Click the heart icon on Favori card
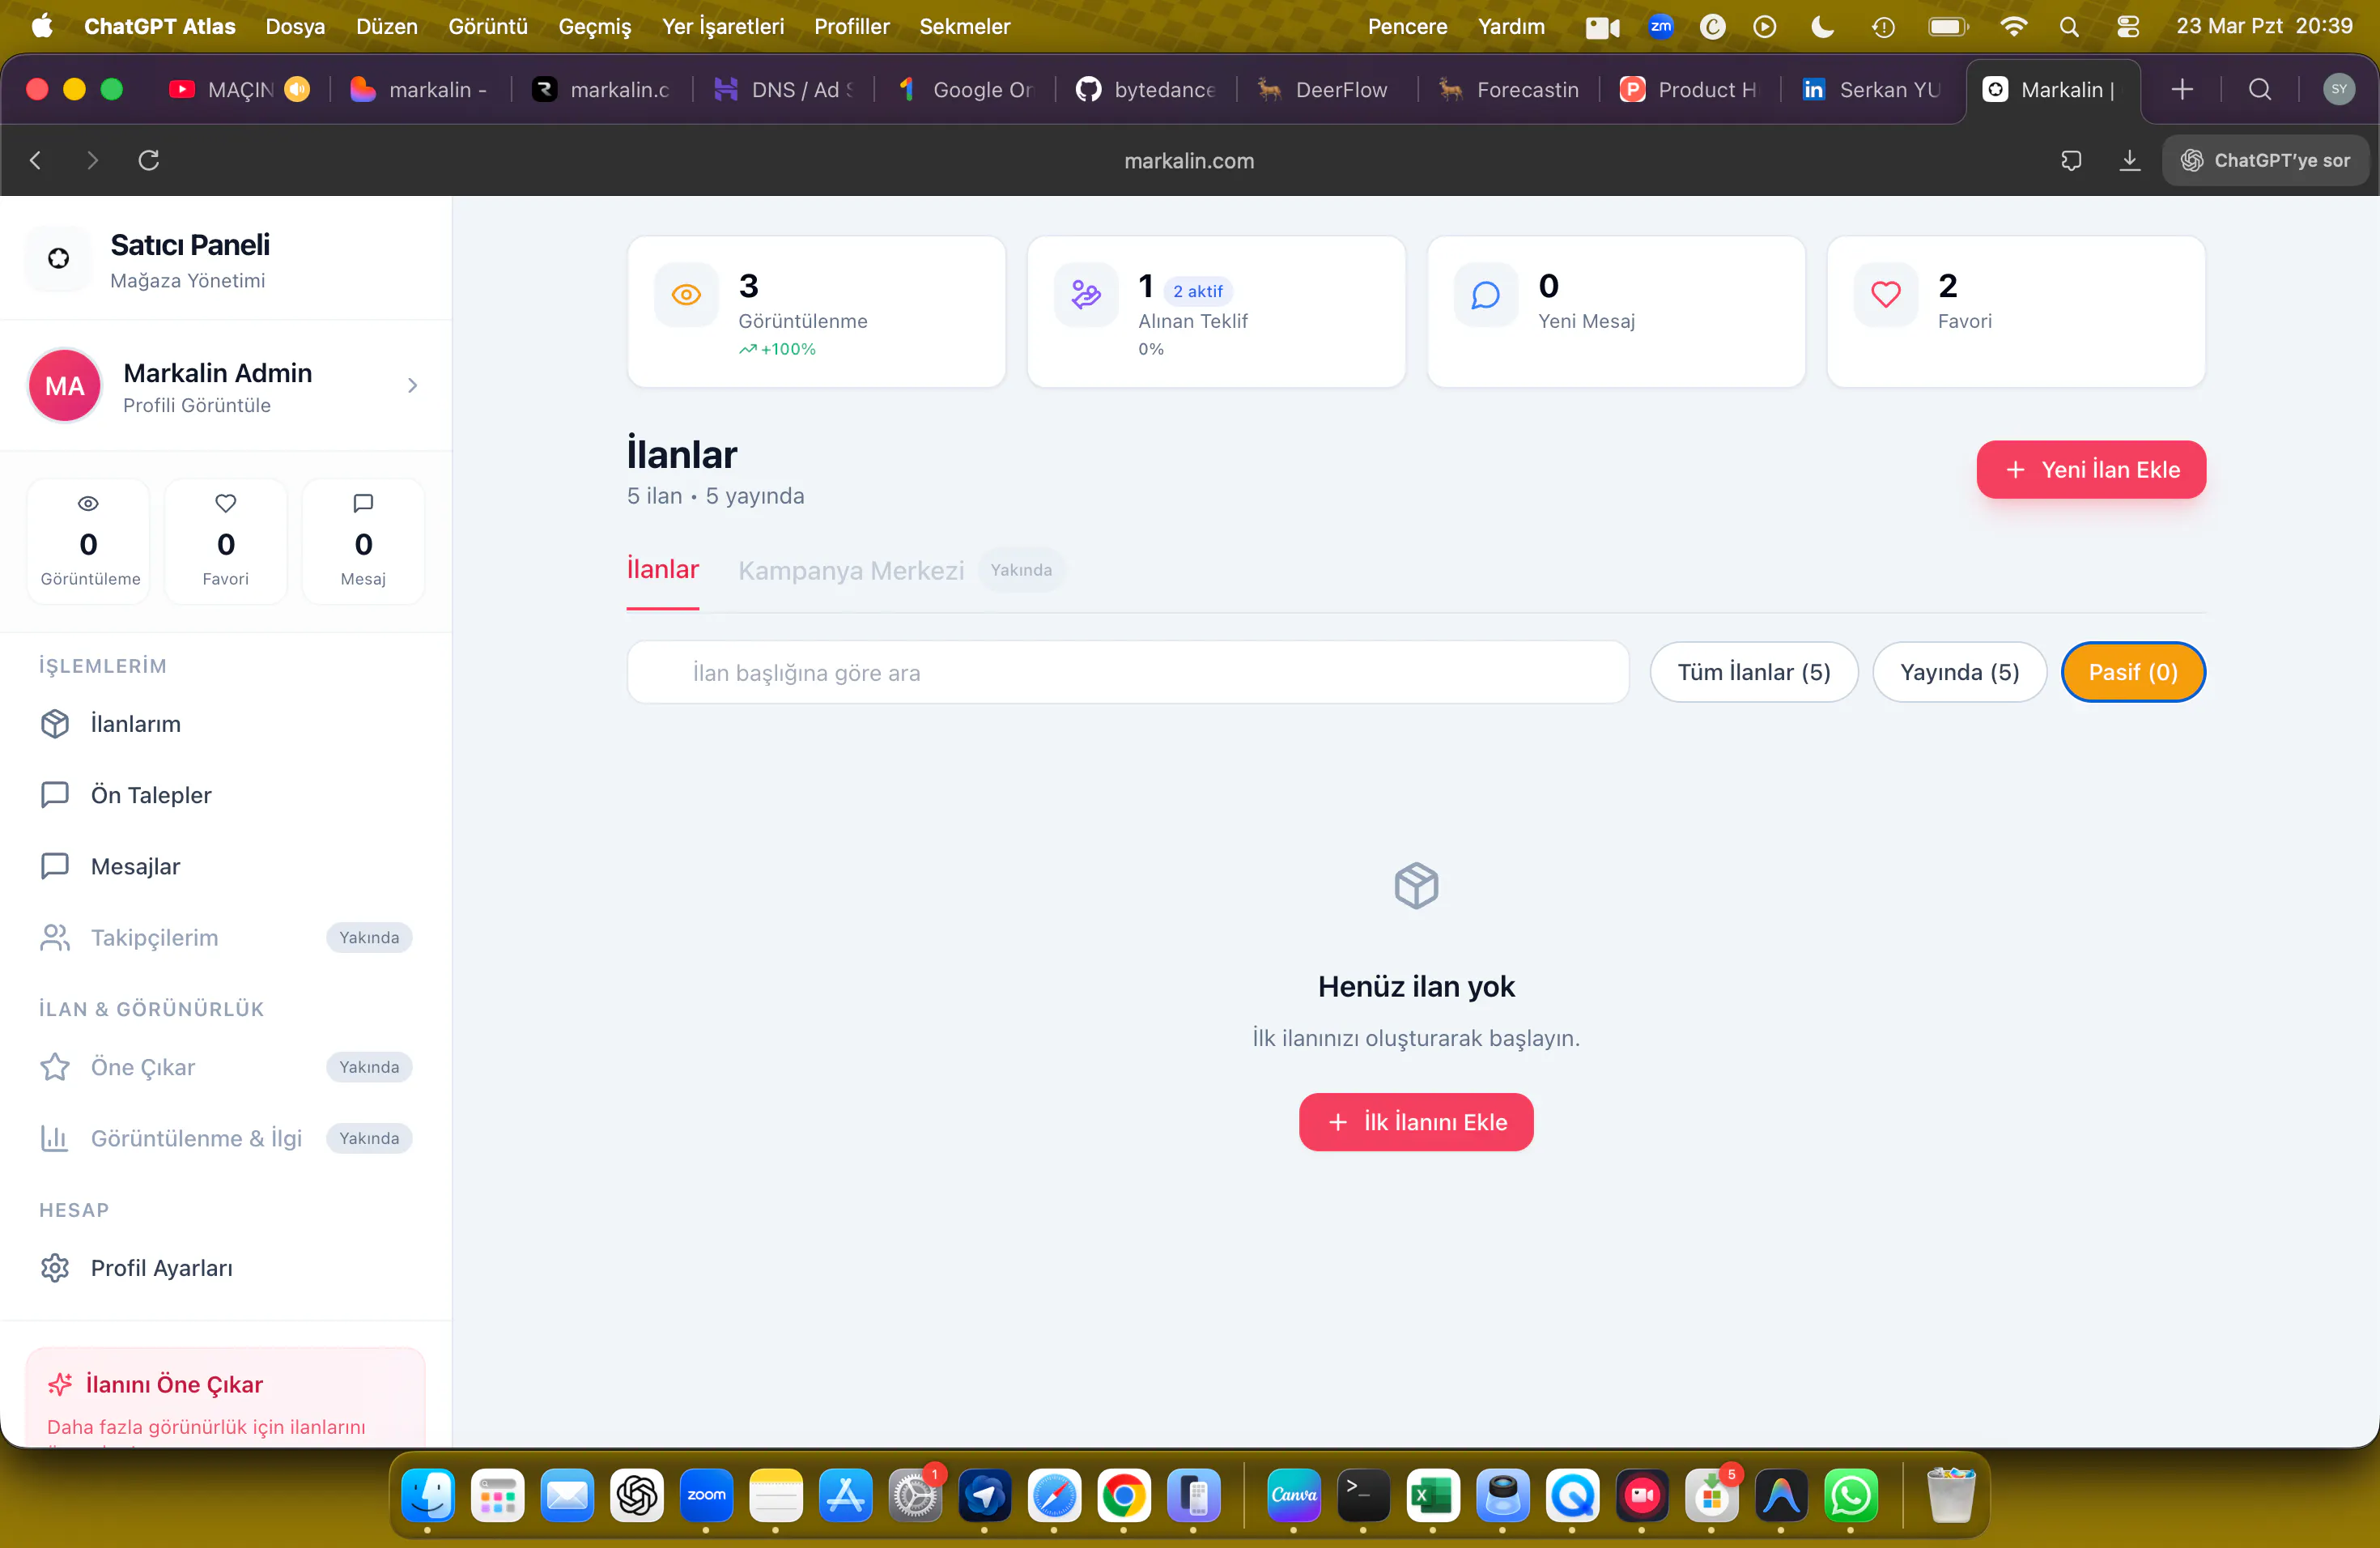The width and height of the screenshot is (2380, 1548). (1886, 295)
